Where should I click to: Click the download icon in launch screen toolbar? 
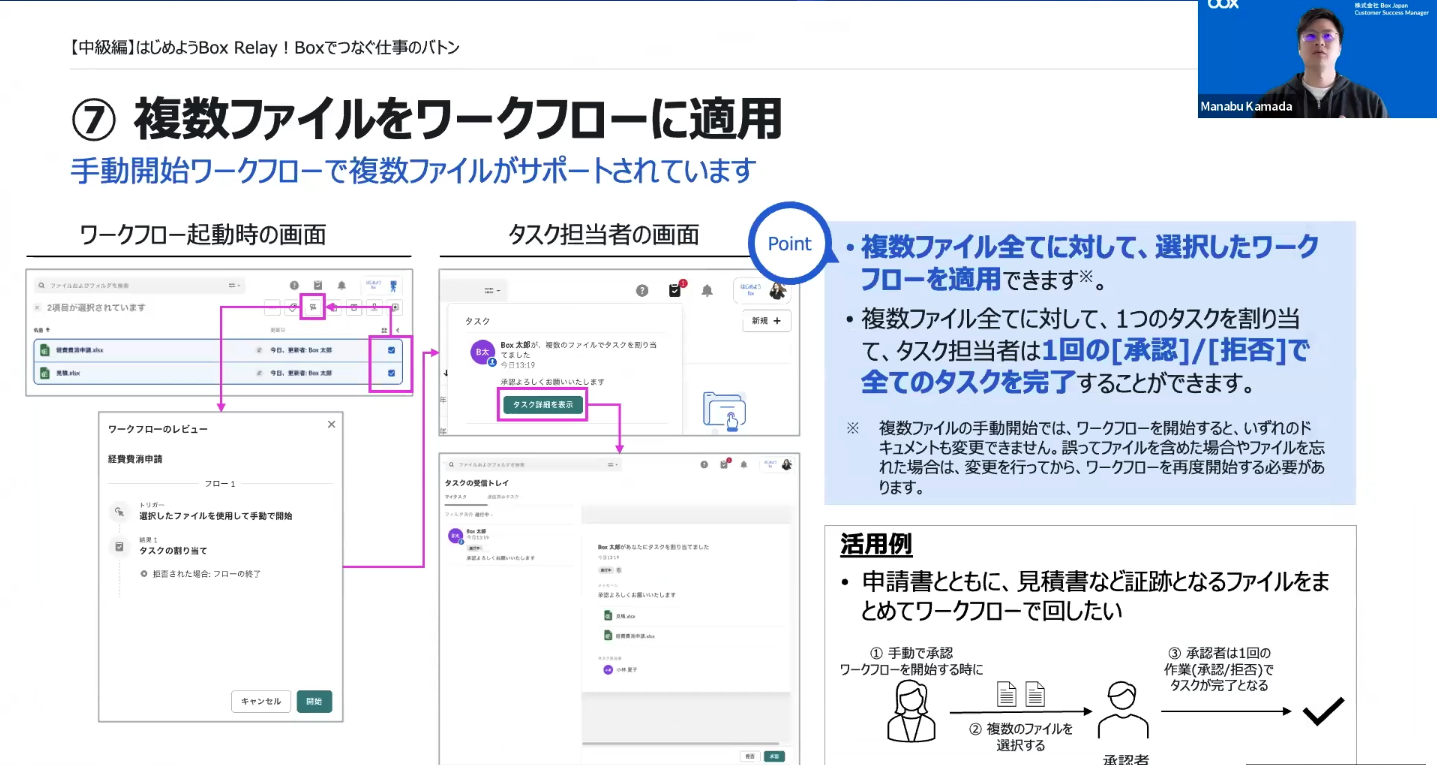pos(374,307)
